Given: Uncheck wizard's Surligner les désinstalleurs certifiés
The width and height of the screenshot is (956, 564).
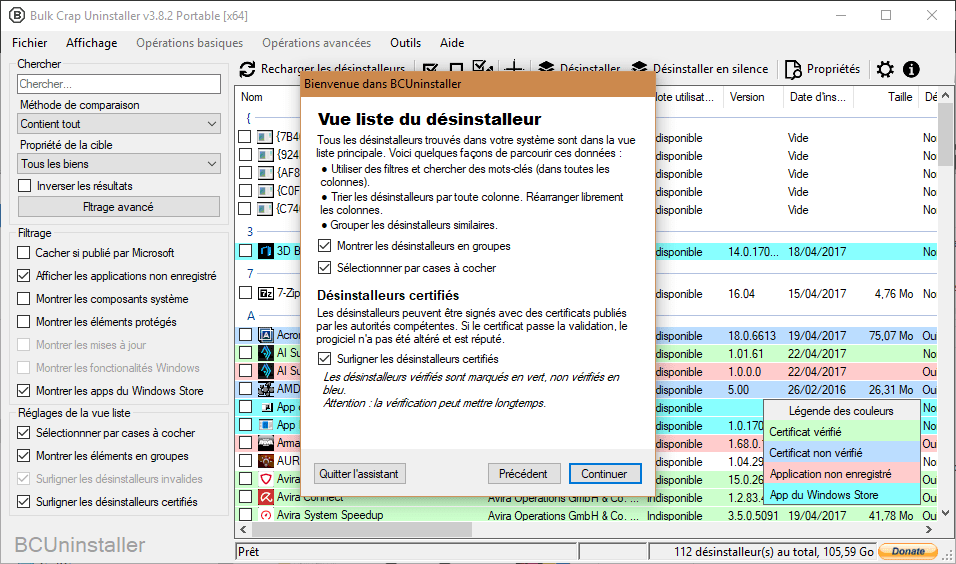Looking at the screenshot, I should (324, 359).
